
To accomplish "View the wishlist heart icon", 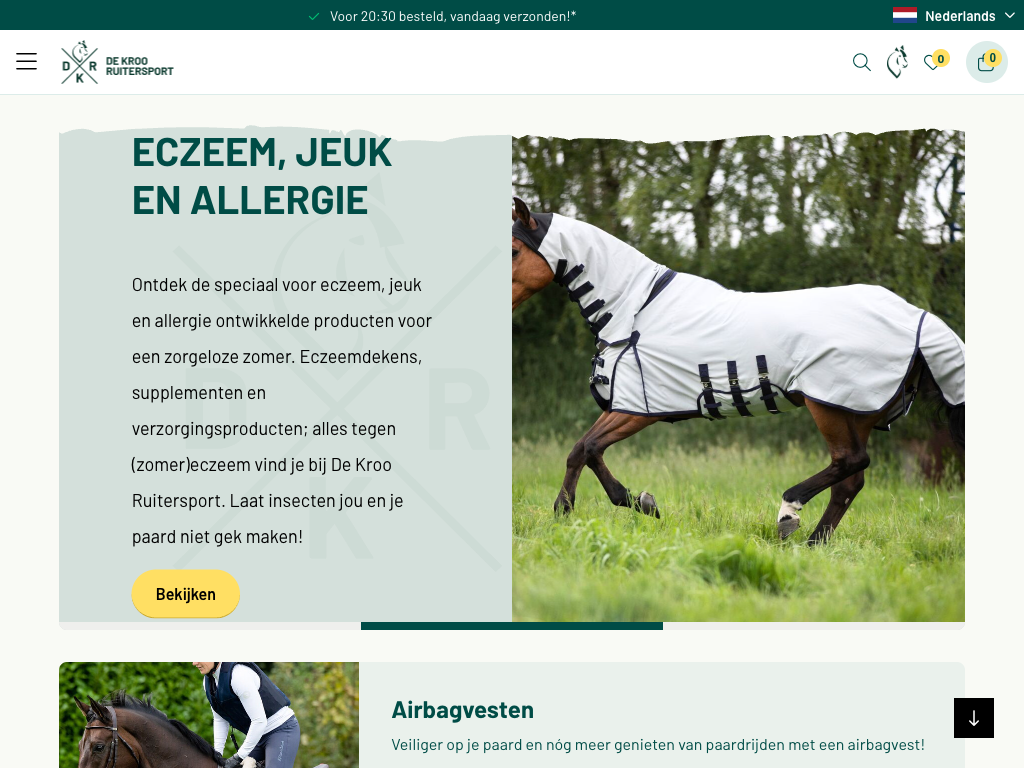I will point(932,63).
